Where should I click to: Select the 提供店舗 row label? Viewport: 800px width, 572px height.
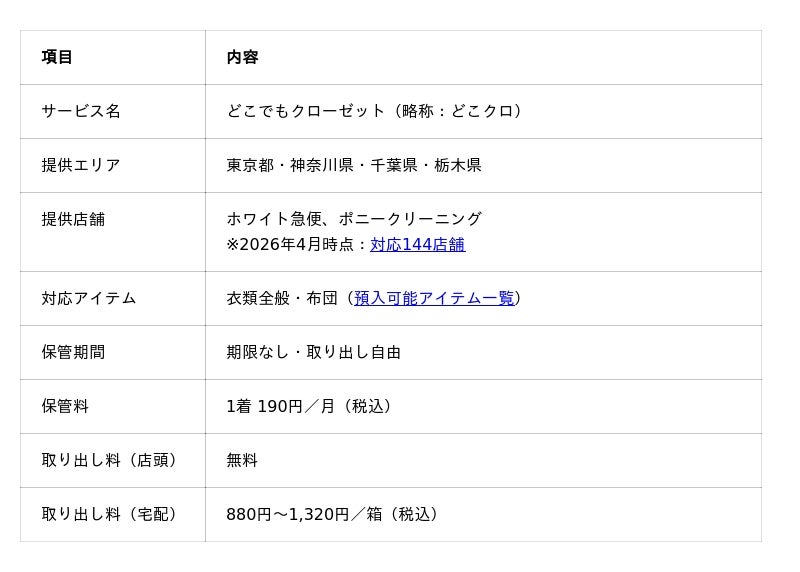pyautogui.click(x=73, y=219)
